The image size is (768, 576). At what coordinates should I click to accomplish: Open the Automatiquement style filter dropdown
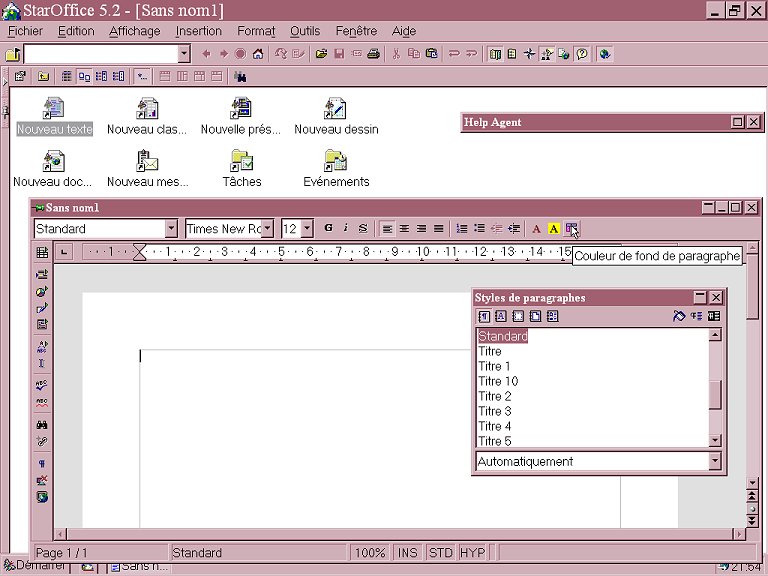pos(715,461)
